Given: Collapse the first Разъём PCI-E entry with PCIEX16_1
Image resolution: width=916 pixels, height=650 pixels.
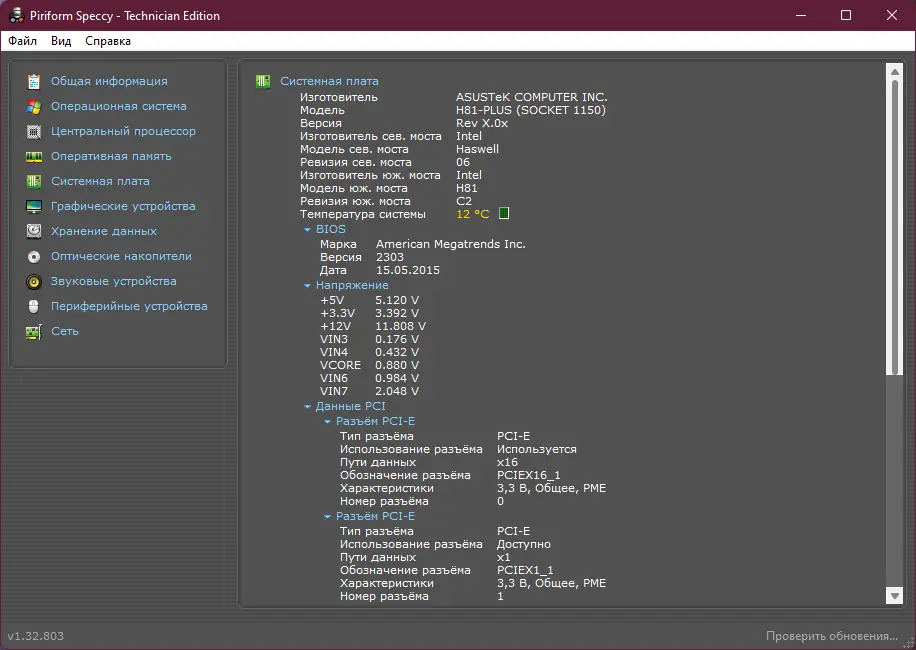Looking at the screenshot, I should click(327, 422).
